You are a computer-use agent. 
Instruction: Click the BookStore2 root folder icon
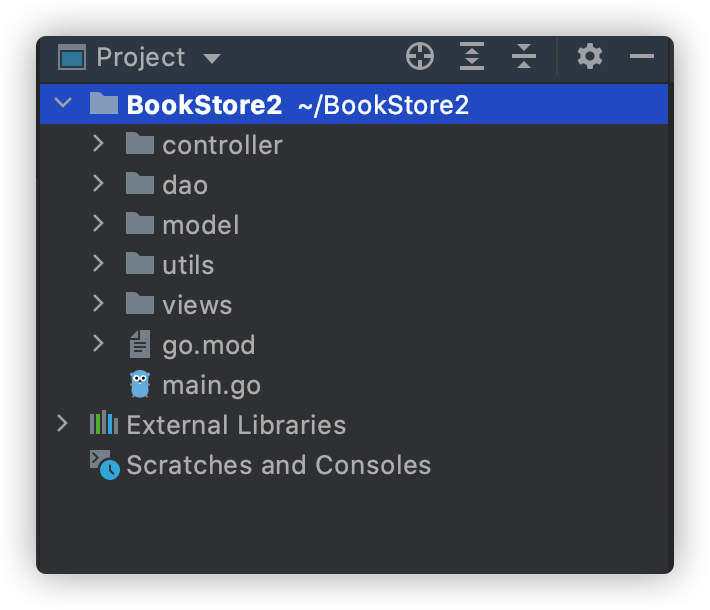tap(104, 103)
